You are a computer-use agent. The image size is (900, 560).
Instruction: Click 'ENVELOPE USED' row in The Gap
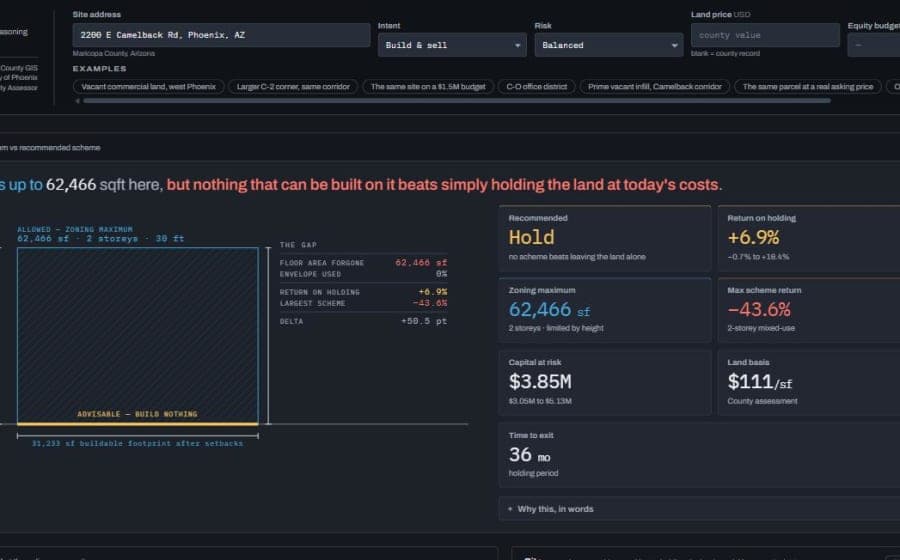pos(363,274)
